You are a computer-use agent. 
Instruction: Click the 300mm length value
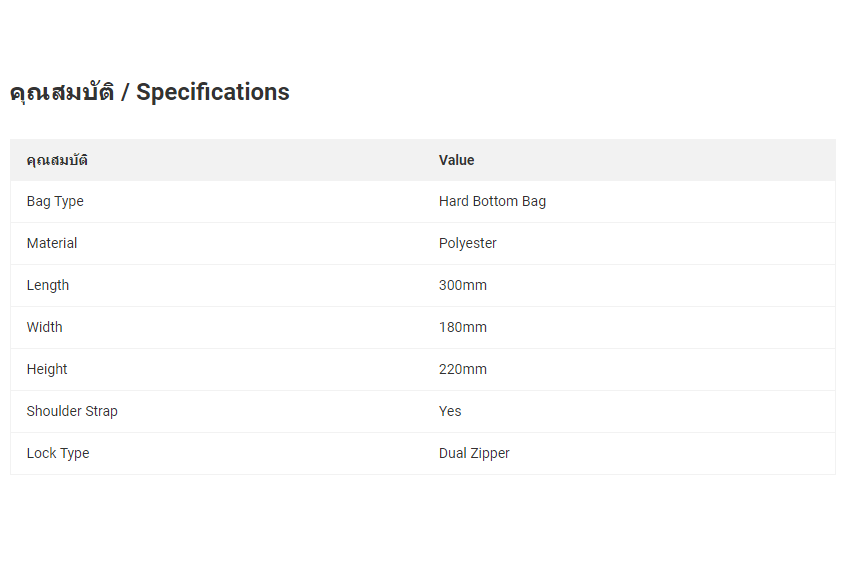[462, 285]
